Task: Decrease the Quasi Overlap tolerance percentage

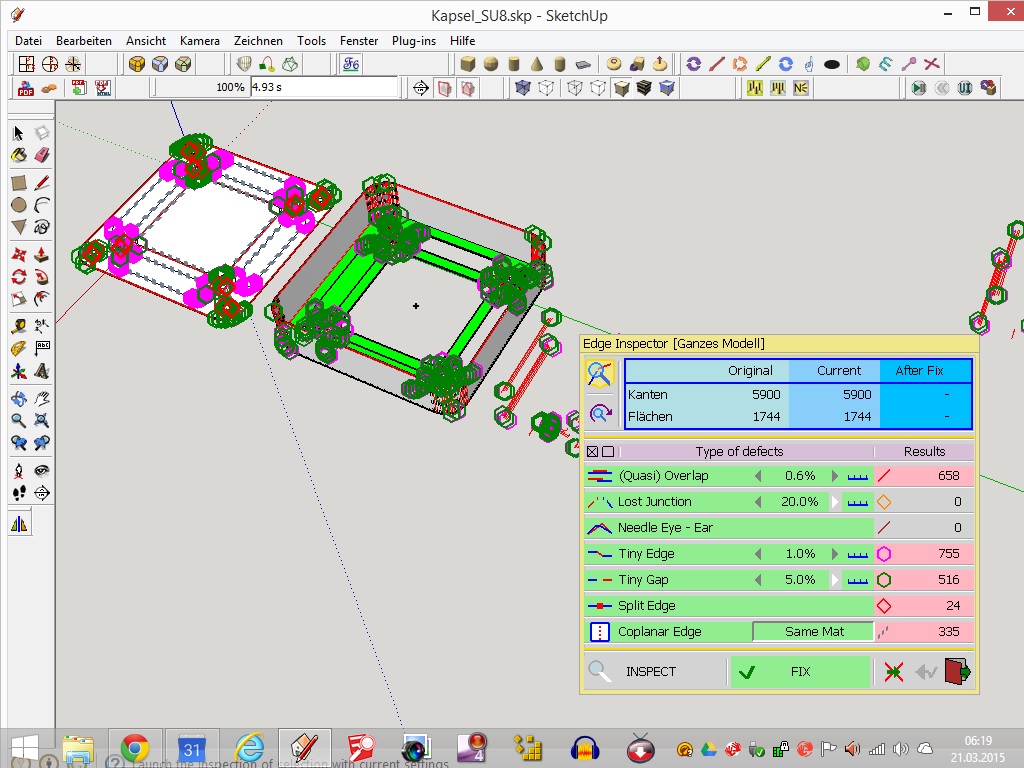Action: pyautogui.click(x=757, y=476)
